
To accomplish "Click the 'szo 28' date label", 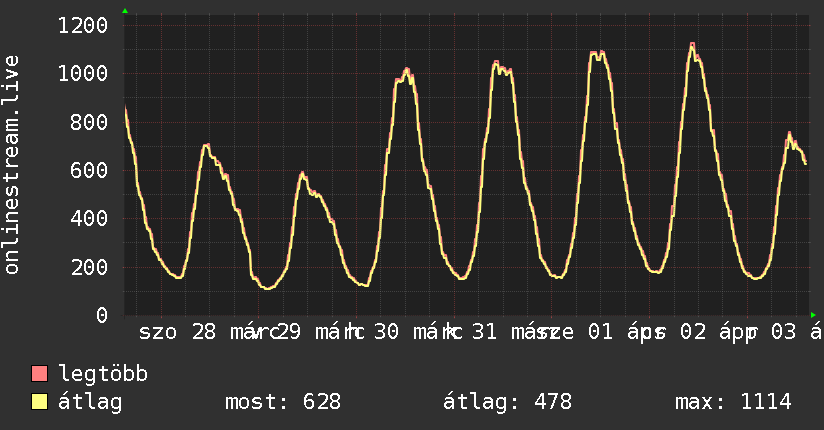I will (x=178, y=333).
